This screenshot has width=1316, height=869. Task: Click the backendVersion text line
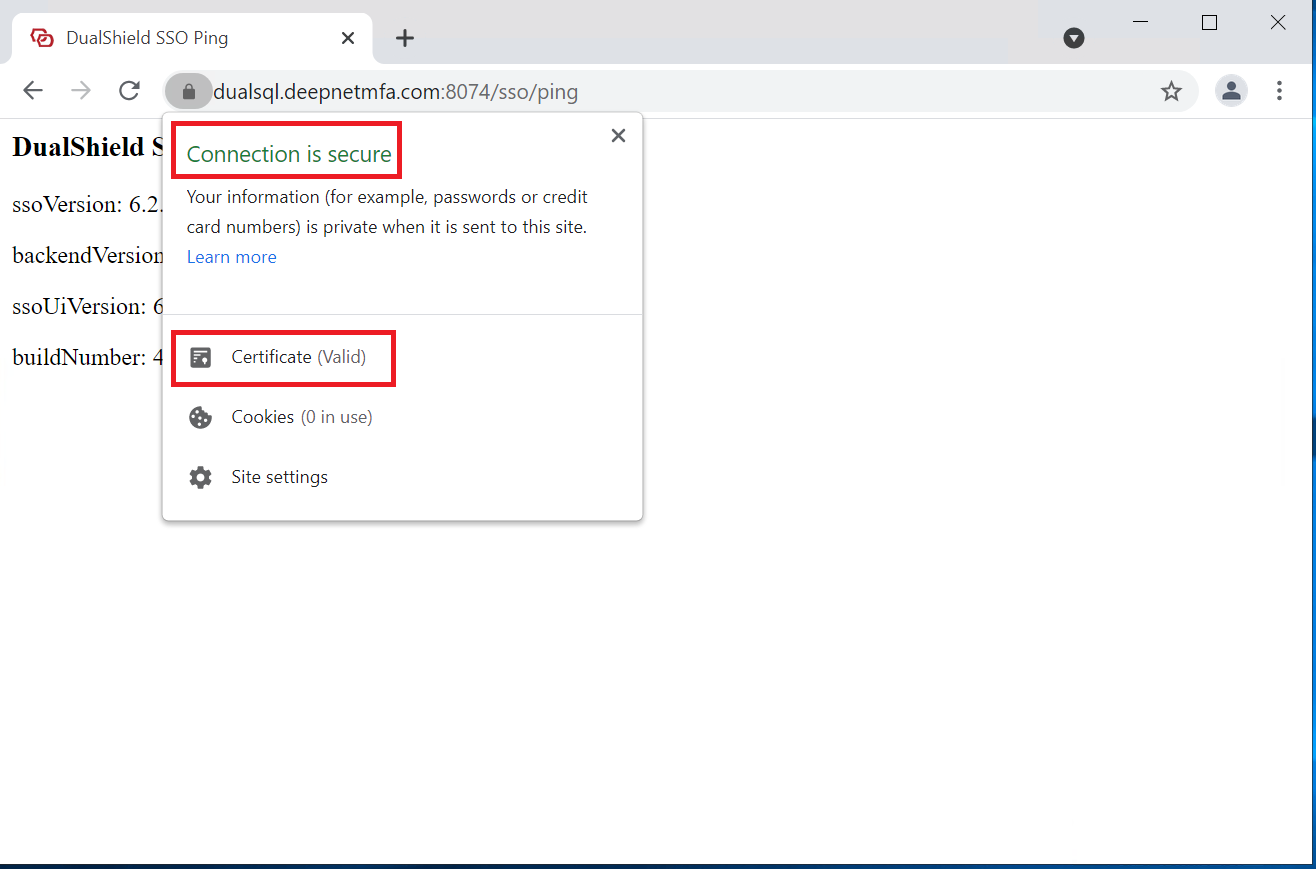pyautogui.click(x=87, y=255)
